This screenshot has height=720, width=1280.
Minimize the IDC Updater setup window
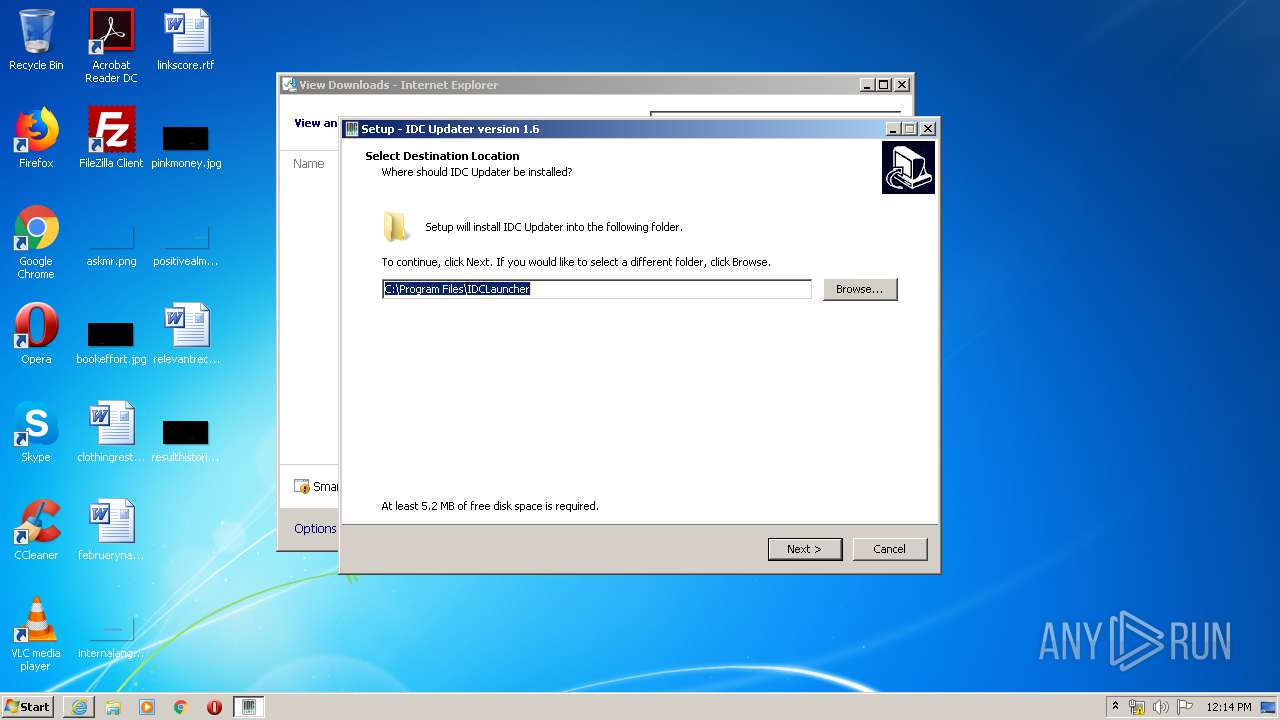(x=892, y=129)
